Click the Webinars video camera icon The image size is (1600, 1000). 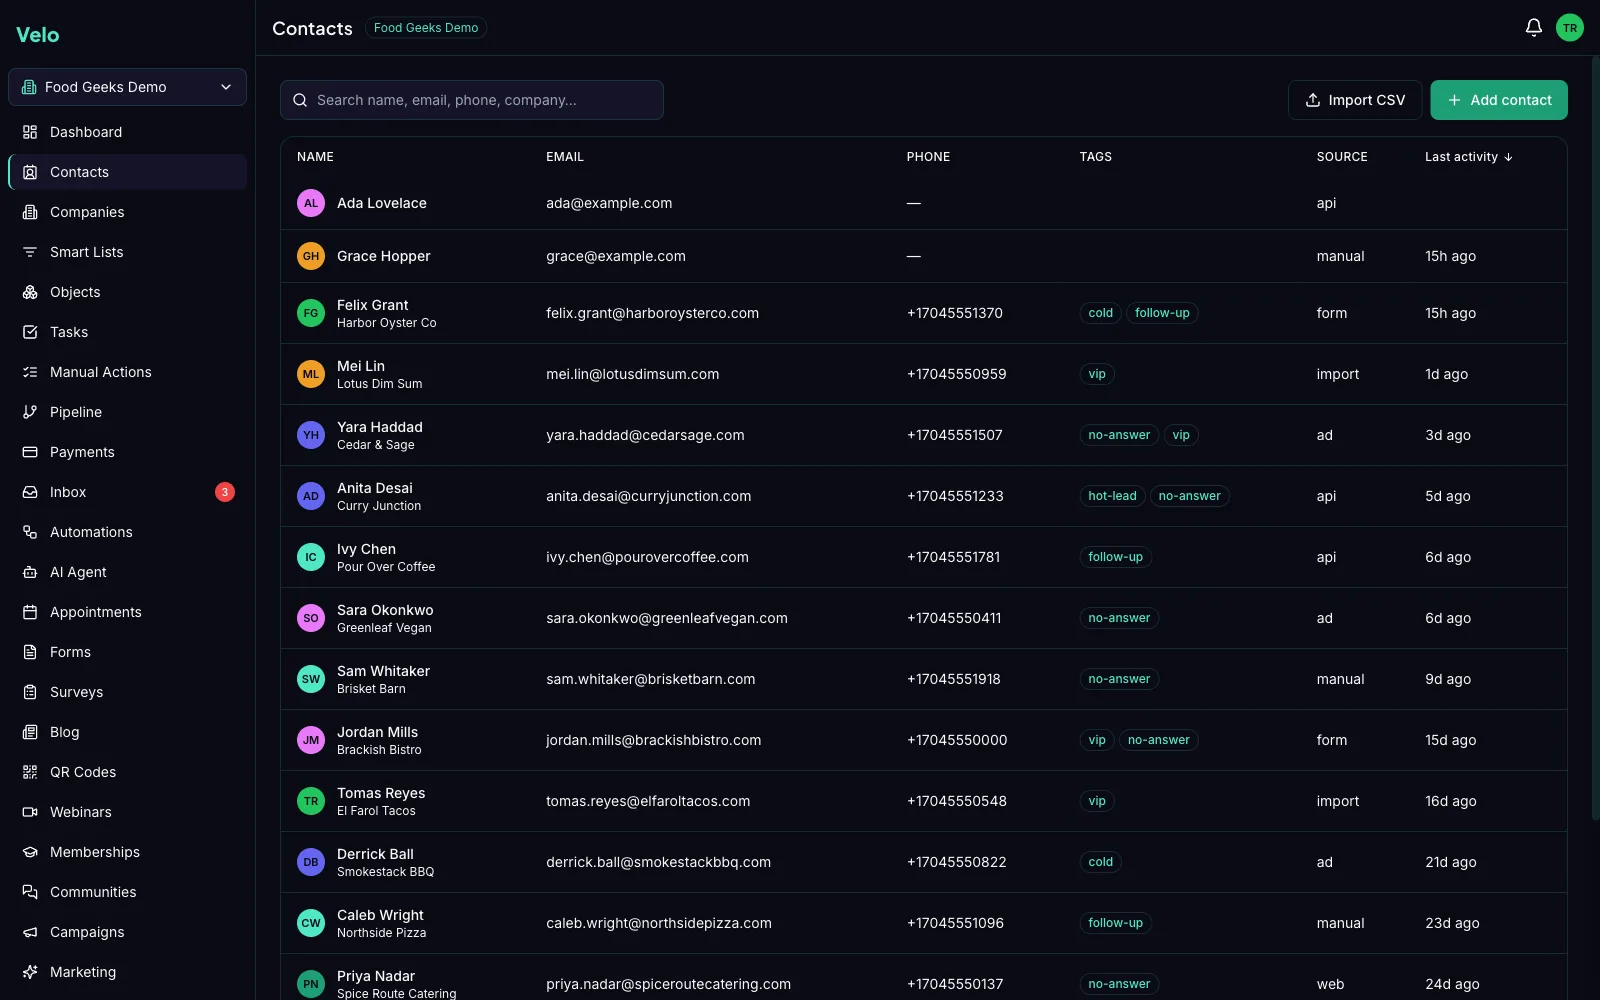30,812
